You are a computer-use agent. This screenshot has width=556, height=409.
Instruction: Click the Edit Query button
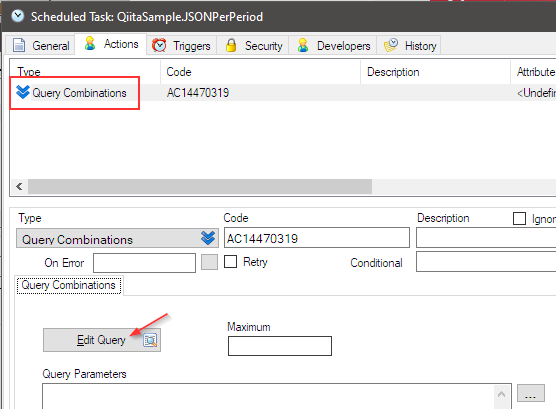pyautogui.click(x=102, y=340)
